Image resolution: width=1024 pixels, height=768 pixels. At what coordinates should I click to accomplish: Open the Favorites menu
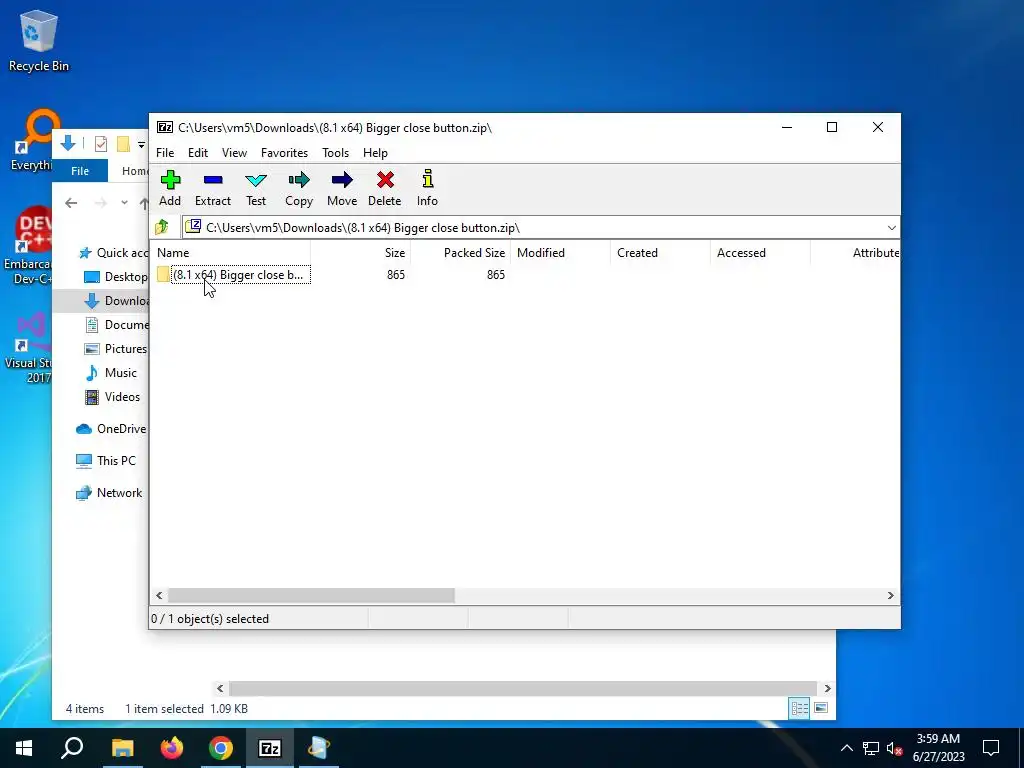click(284, 153)
